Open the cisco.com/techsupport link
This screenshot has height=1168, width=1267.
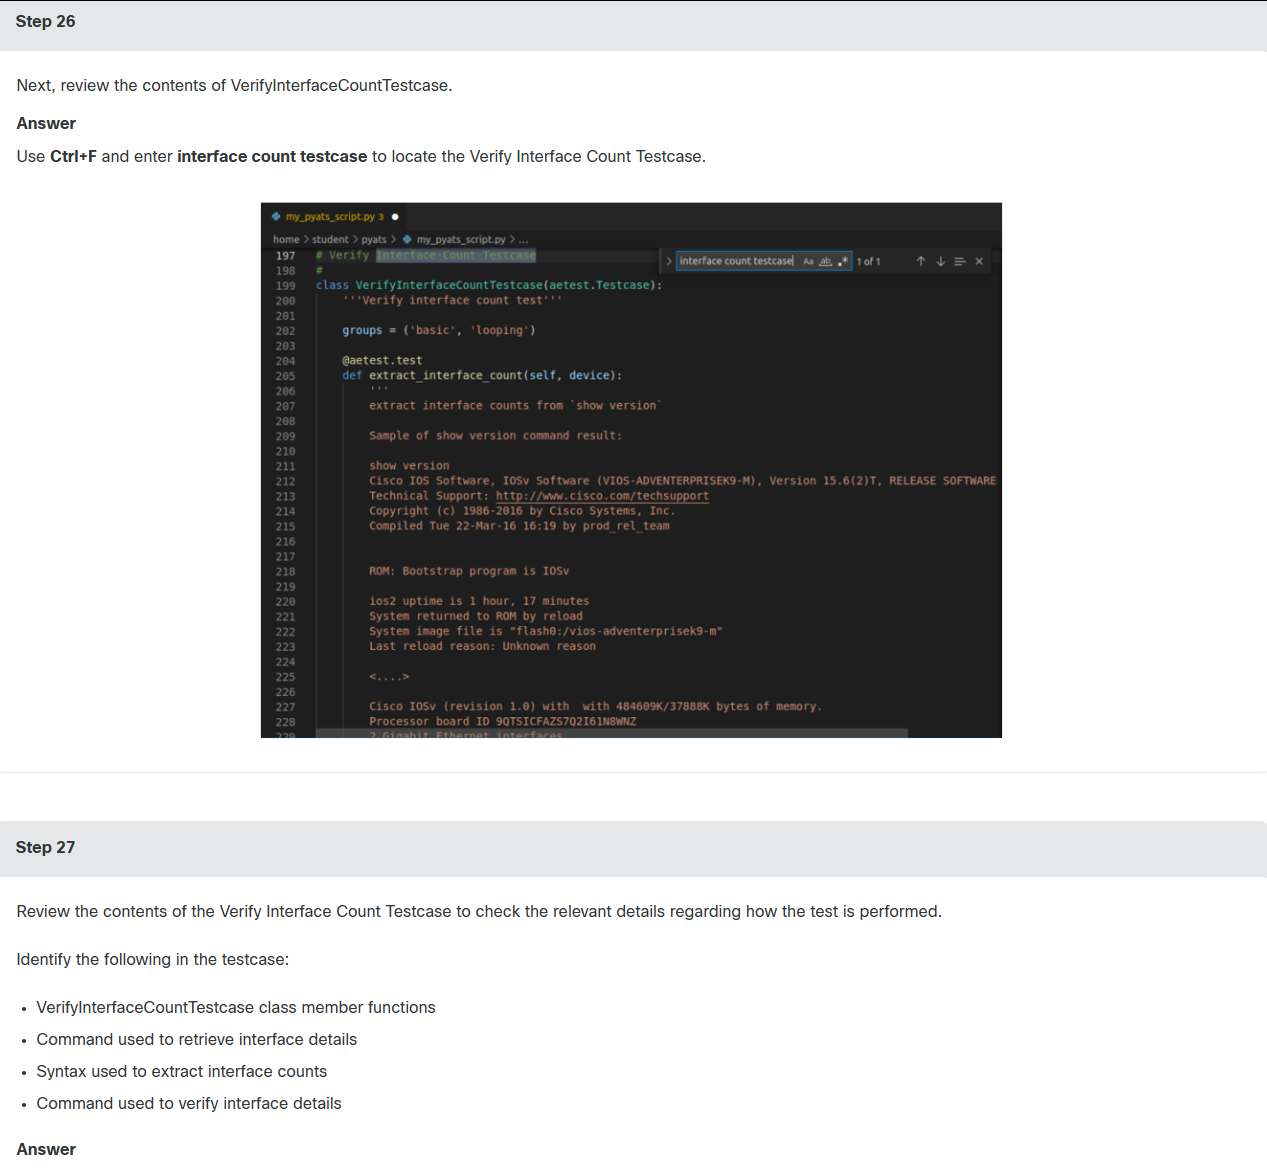tap(602, 496)
